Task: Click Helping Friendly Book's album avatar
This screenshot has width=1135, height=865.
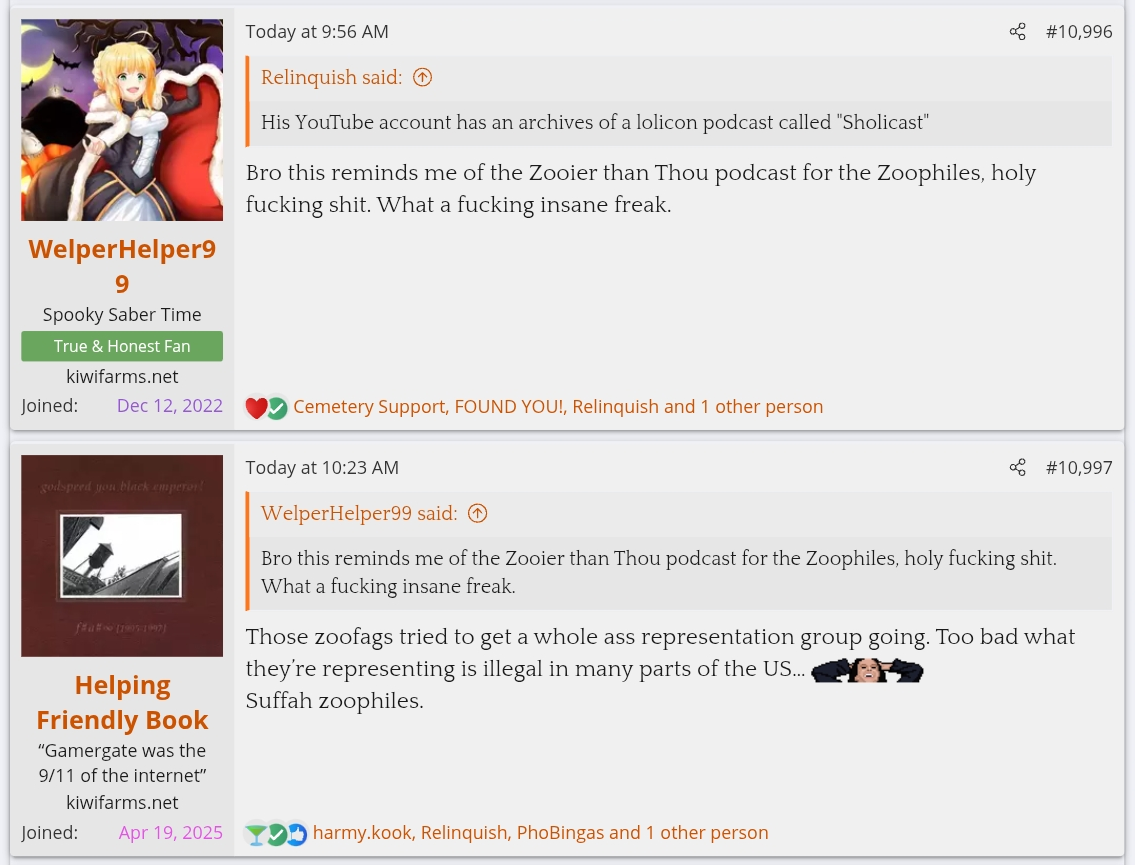Action: [122, 556]
